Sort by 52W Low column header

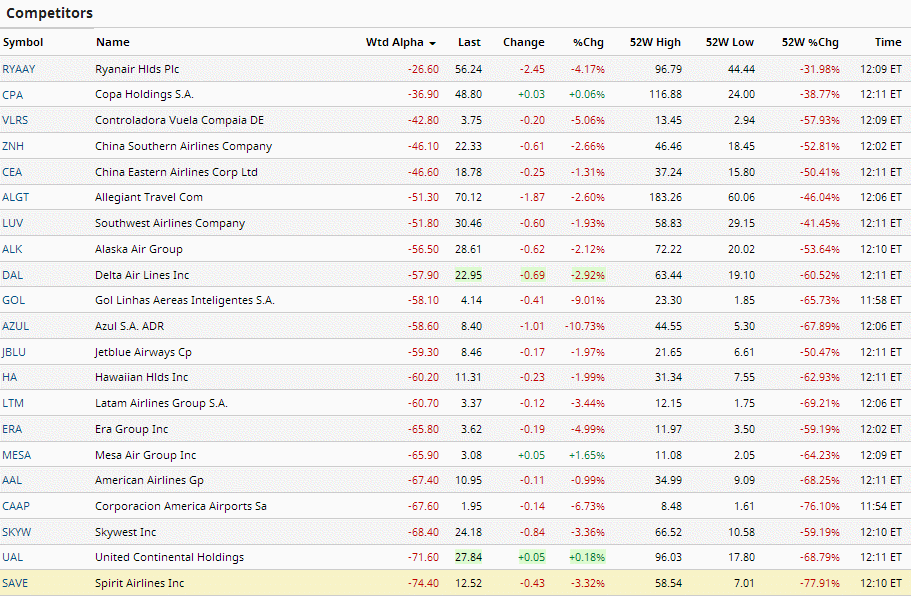point(729,42)
